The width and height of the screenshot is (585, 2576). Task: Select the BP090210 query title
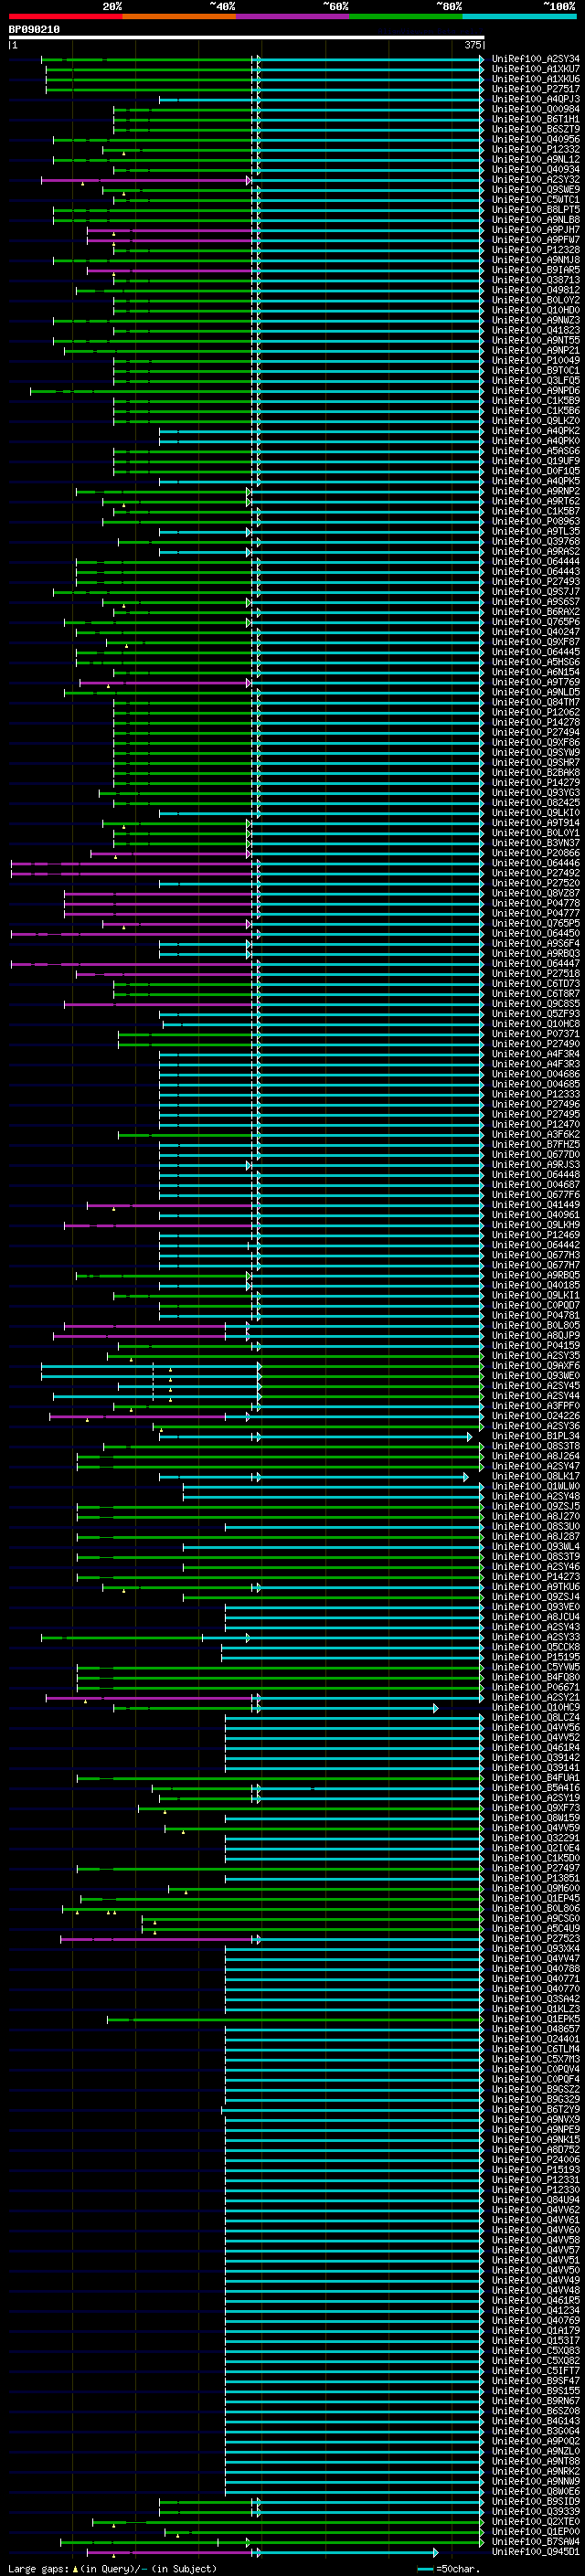[34, 29]
